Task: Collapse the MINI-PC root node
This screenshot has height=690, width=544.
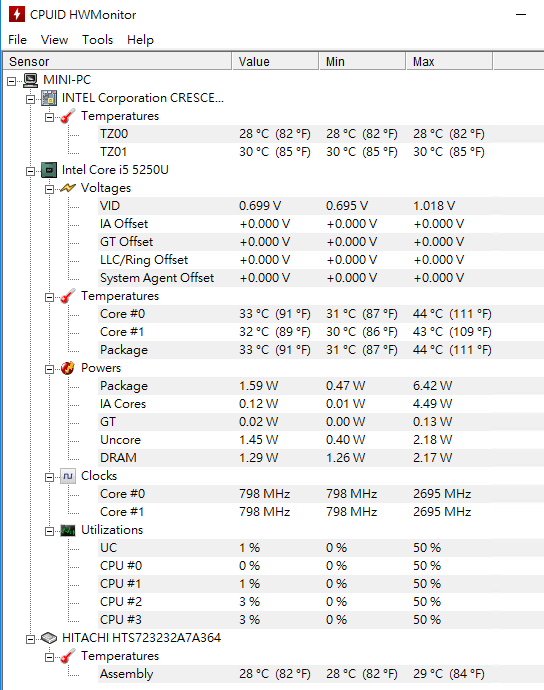Action: (11, 81)
